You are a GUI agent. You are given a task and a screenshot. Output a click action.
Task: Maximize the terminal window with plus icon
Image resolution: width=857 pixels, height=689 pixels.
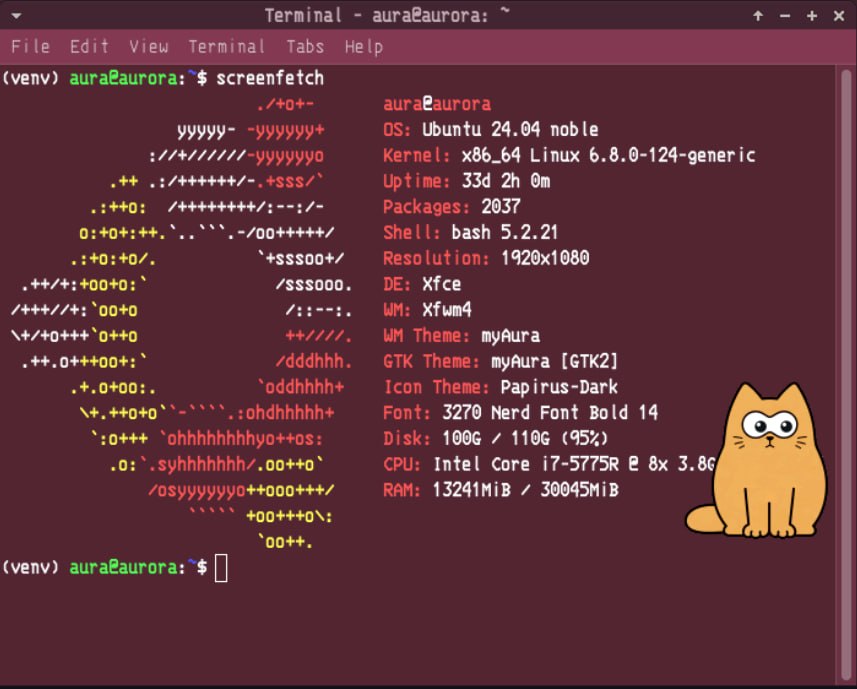812,16
